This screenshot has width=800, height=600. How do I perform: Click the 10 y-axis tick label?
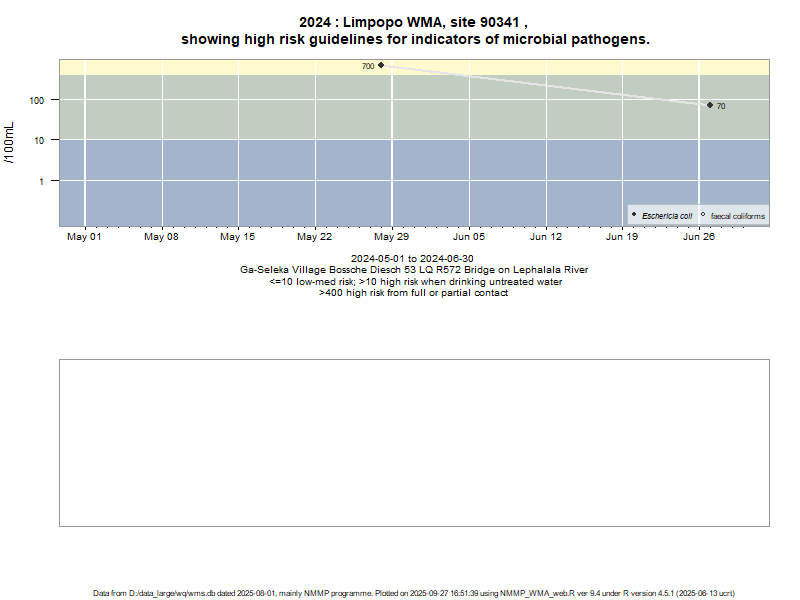(42, 140)
